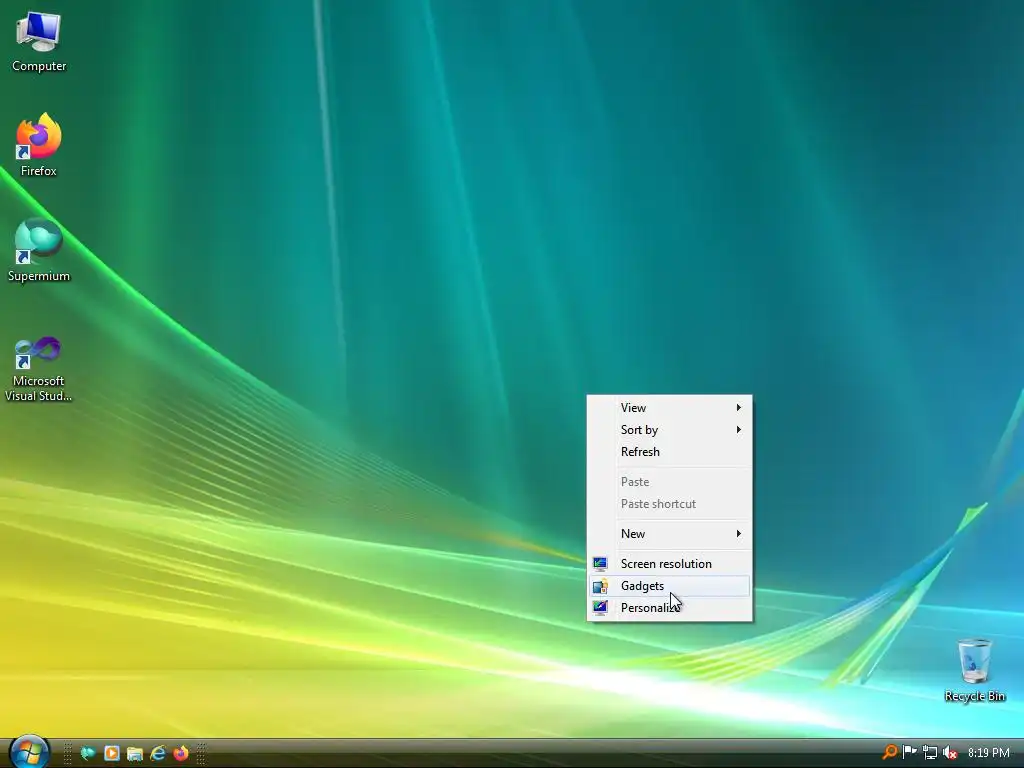Viewport: 1024px width, 768px height.
Task: Click the orange magnifier tray icon
Action: pyautogui.click(x=889, y=752)
